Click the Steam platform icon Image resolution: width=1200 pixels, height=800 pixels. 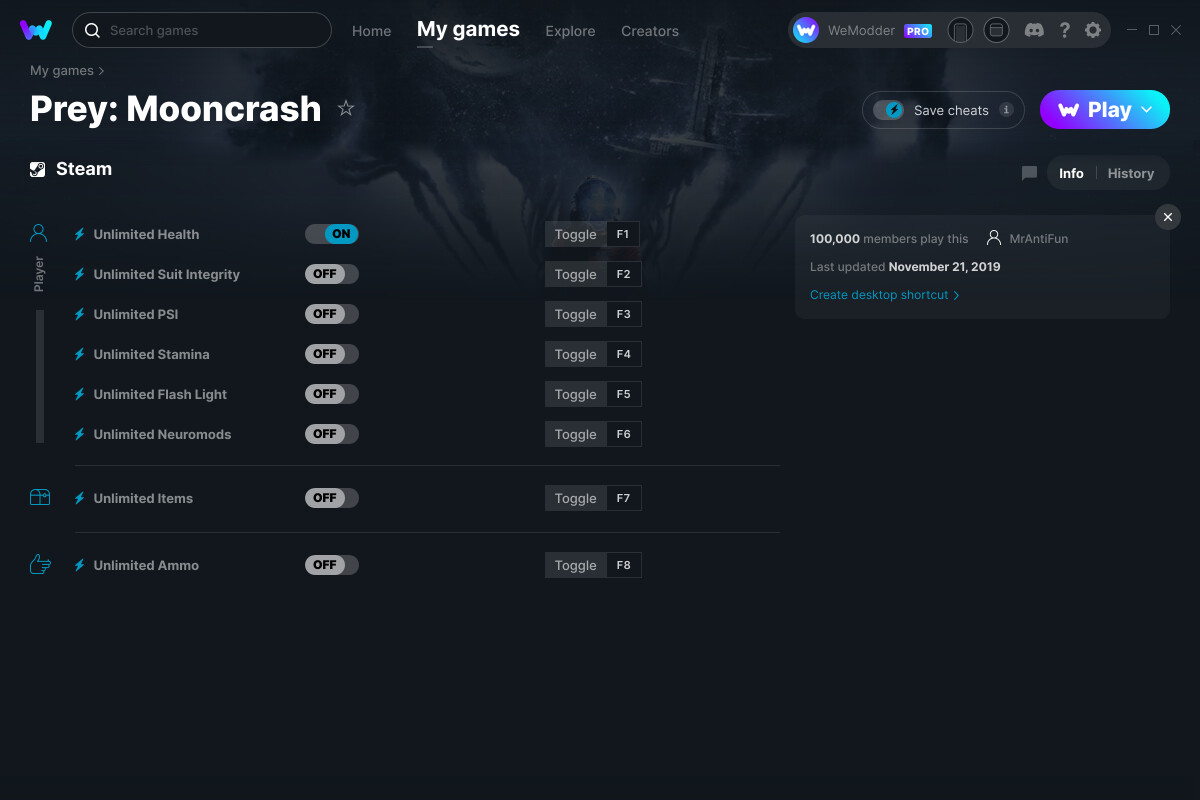(38, 169)
